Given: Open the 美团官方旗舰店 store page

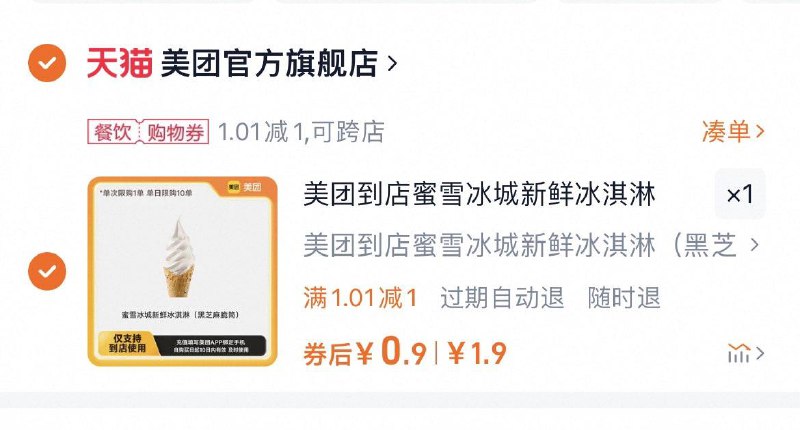Looking at the screenshot, I should pyautogui.click(x=269, y=63).
